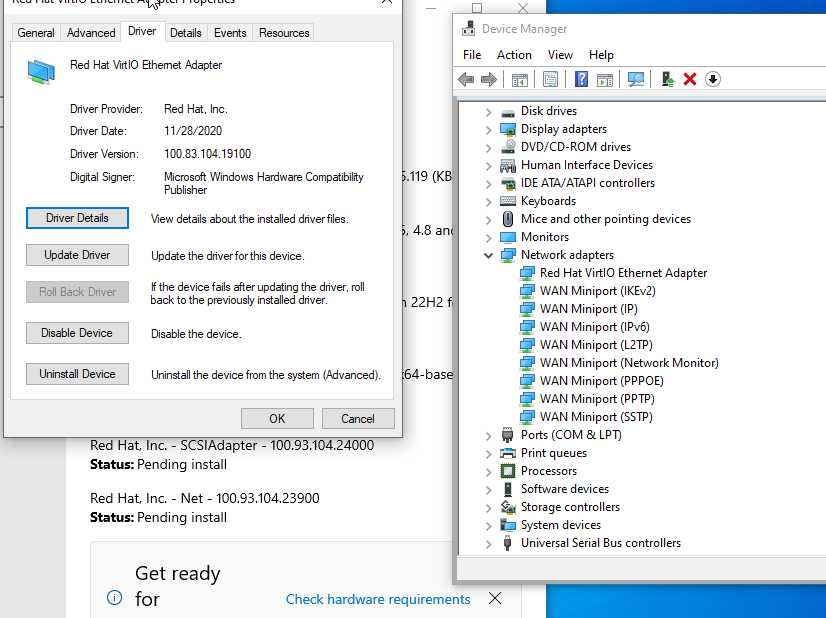Select WAN Miniport (Network Monitor) device
This screenshot has width=826, height=618.
(x=629, y=363)
